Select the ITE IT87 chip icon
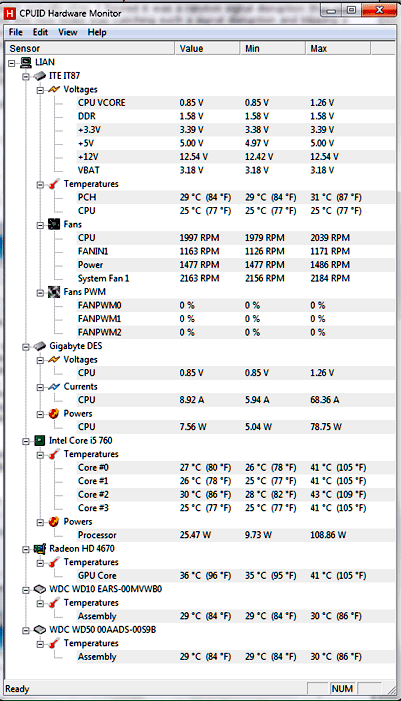The width and height of the screenshot is (401, 701). [x=40, y=76]
